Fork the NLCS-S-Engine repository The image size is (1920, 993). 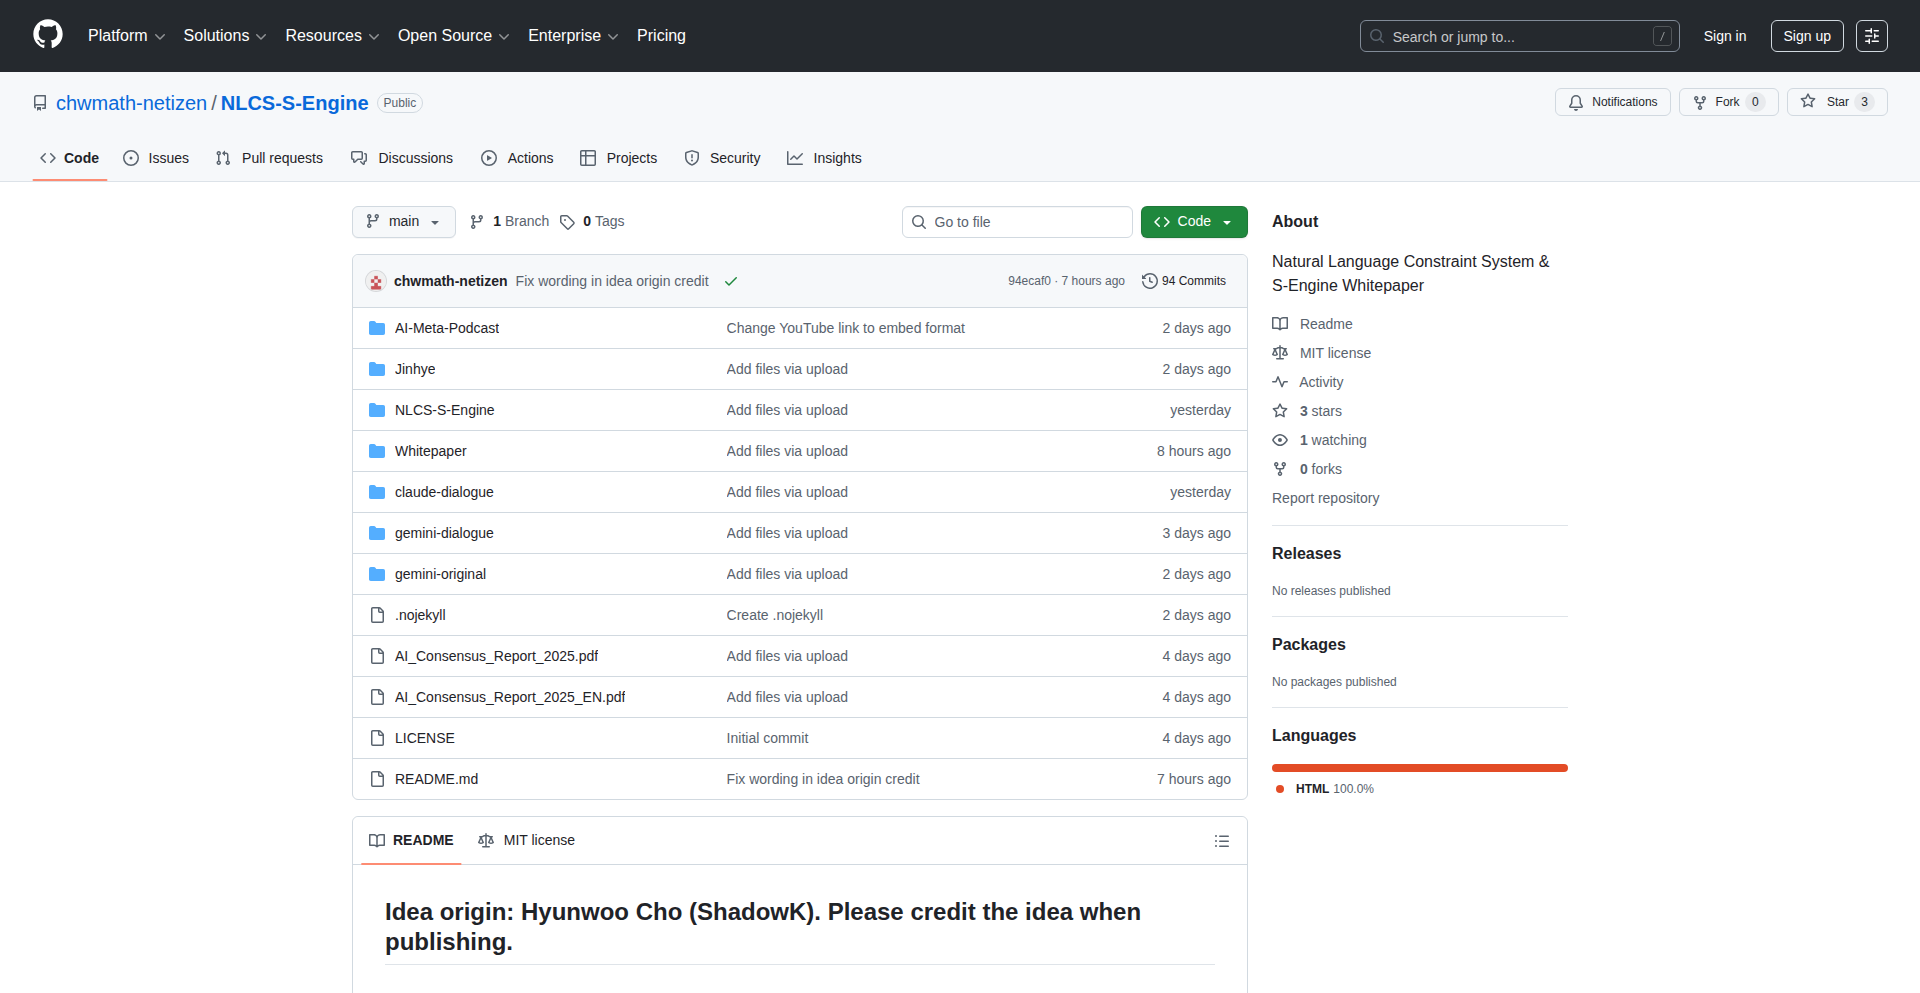click(1717, 102)
